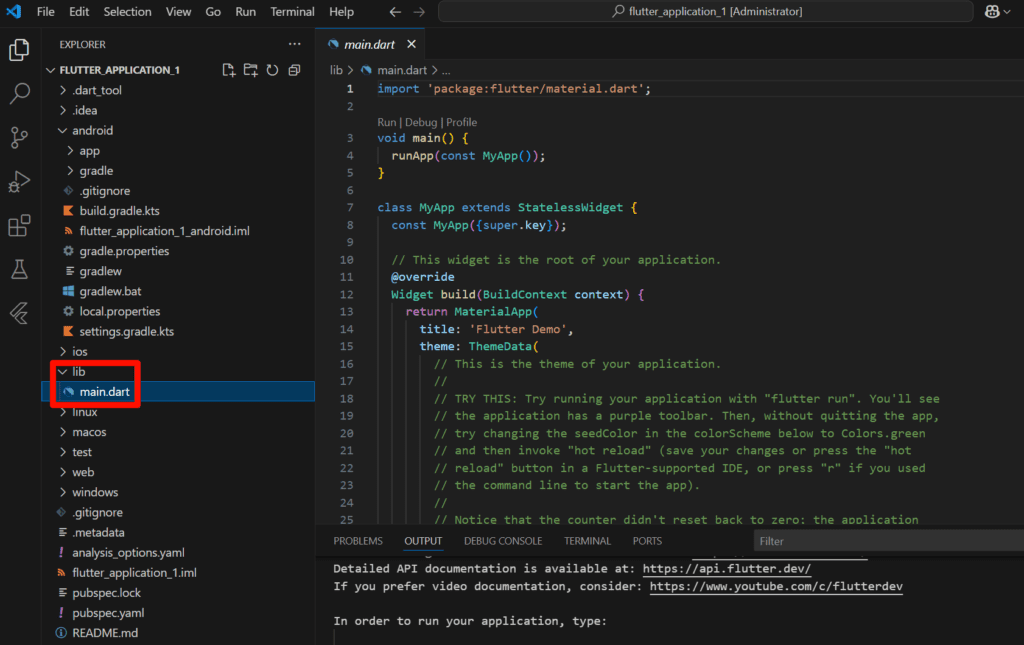This screenshot has width=1024, height=645.
Task: Open the Flutter sidebar icon
Action: click(19, 313)
